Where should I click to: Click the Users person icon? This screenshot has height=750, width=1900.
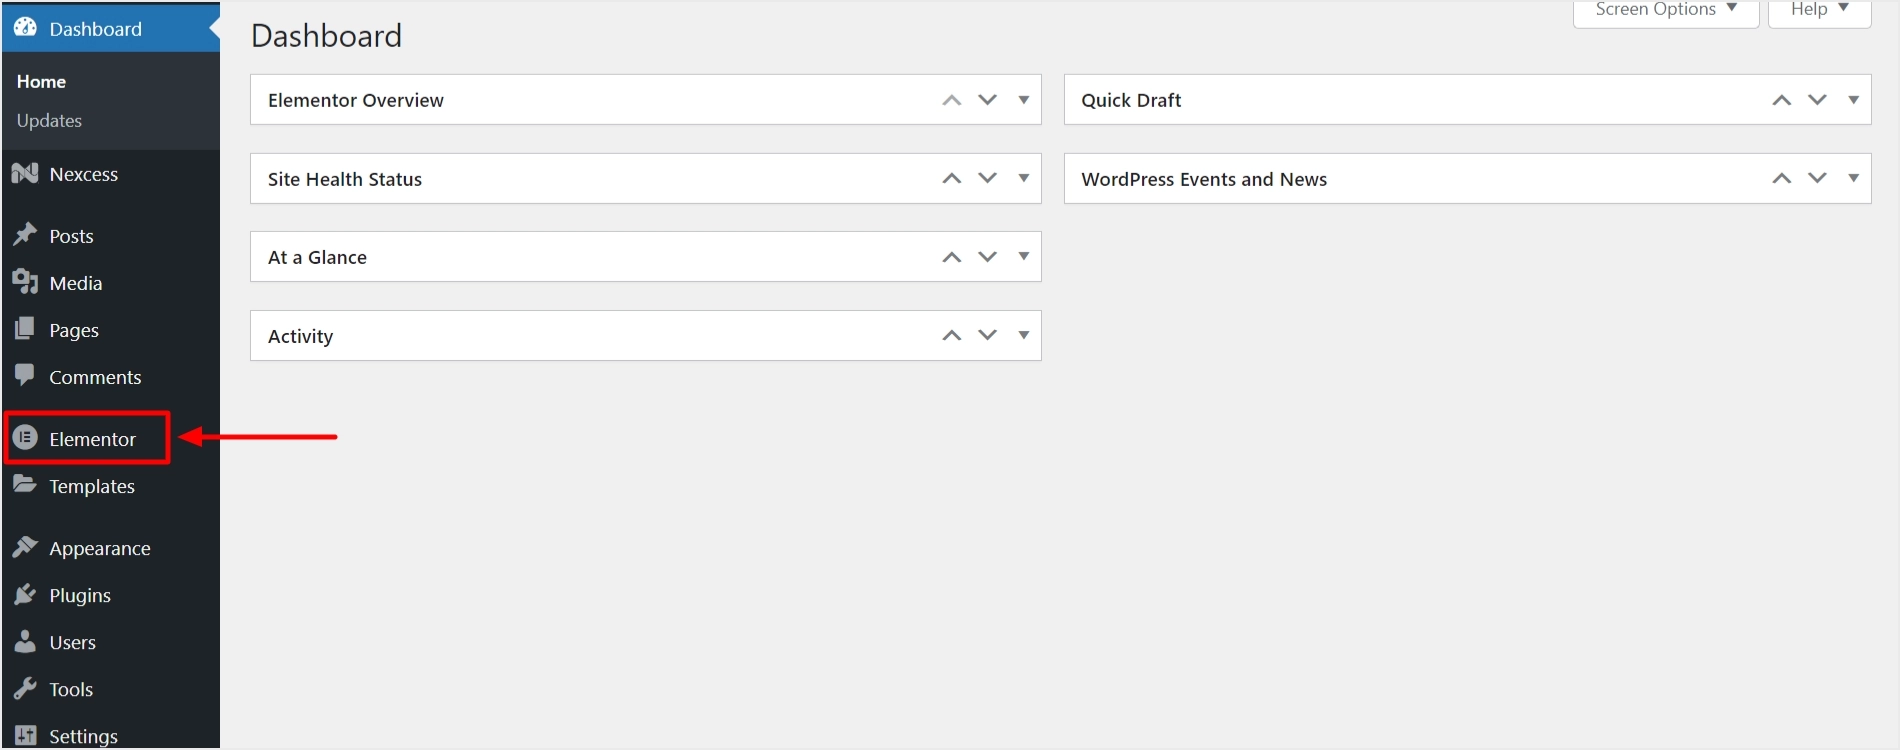tap(25, 641)
